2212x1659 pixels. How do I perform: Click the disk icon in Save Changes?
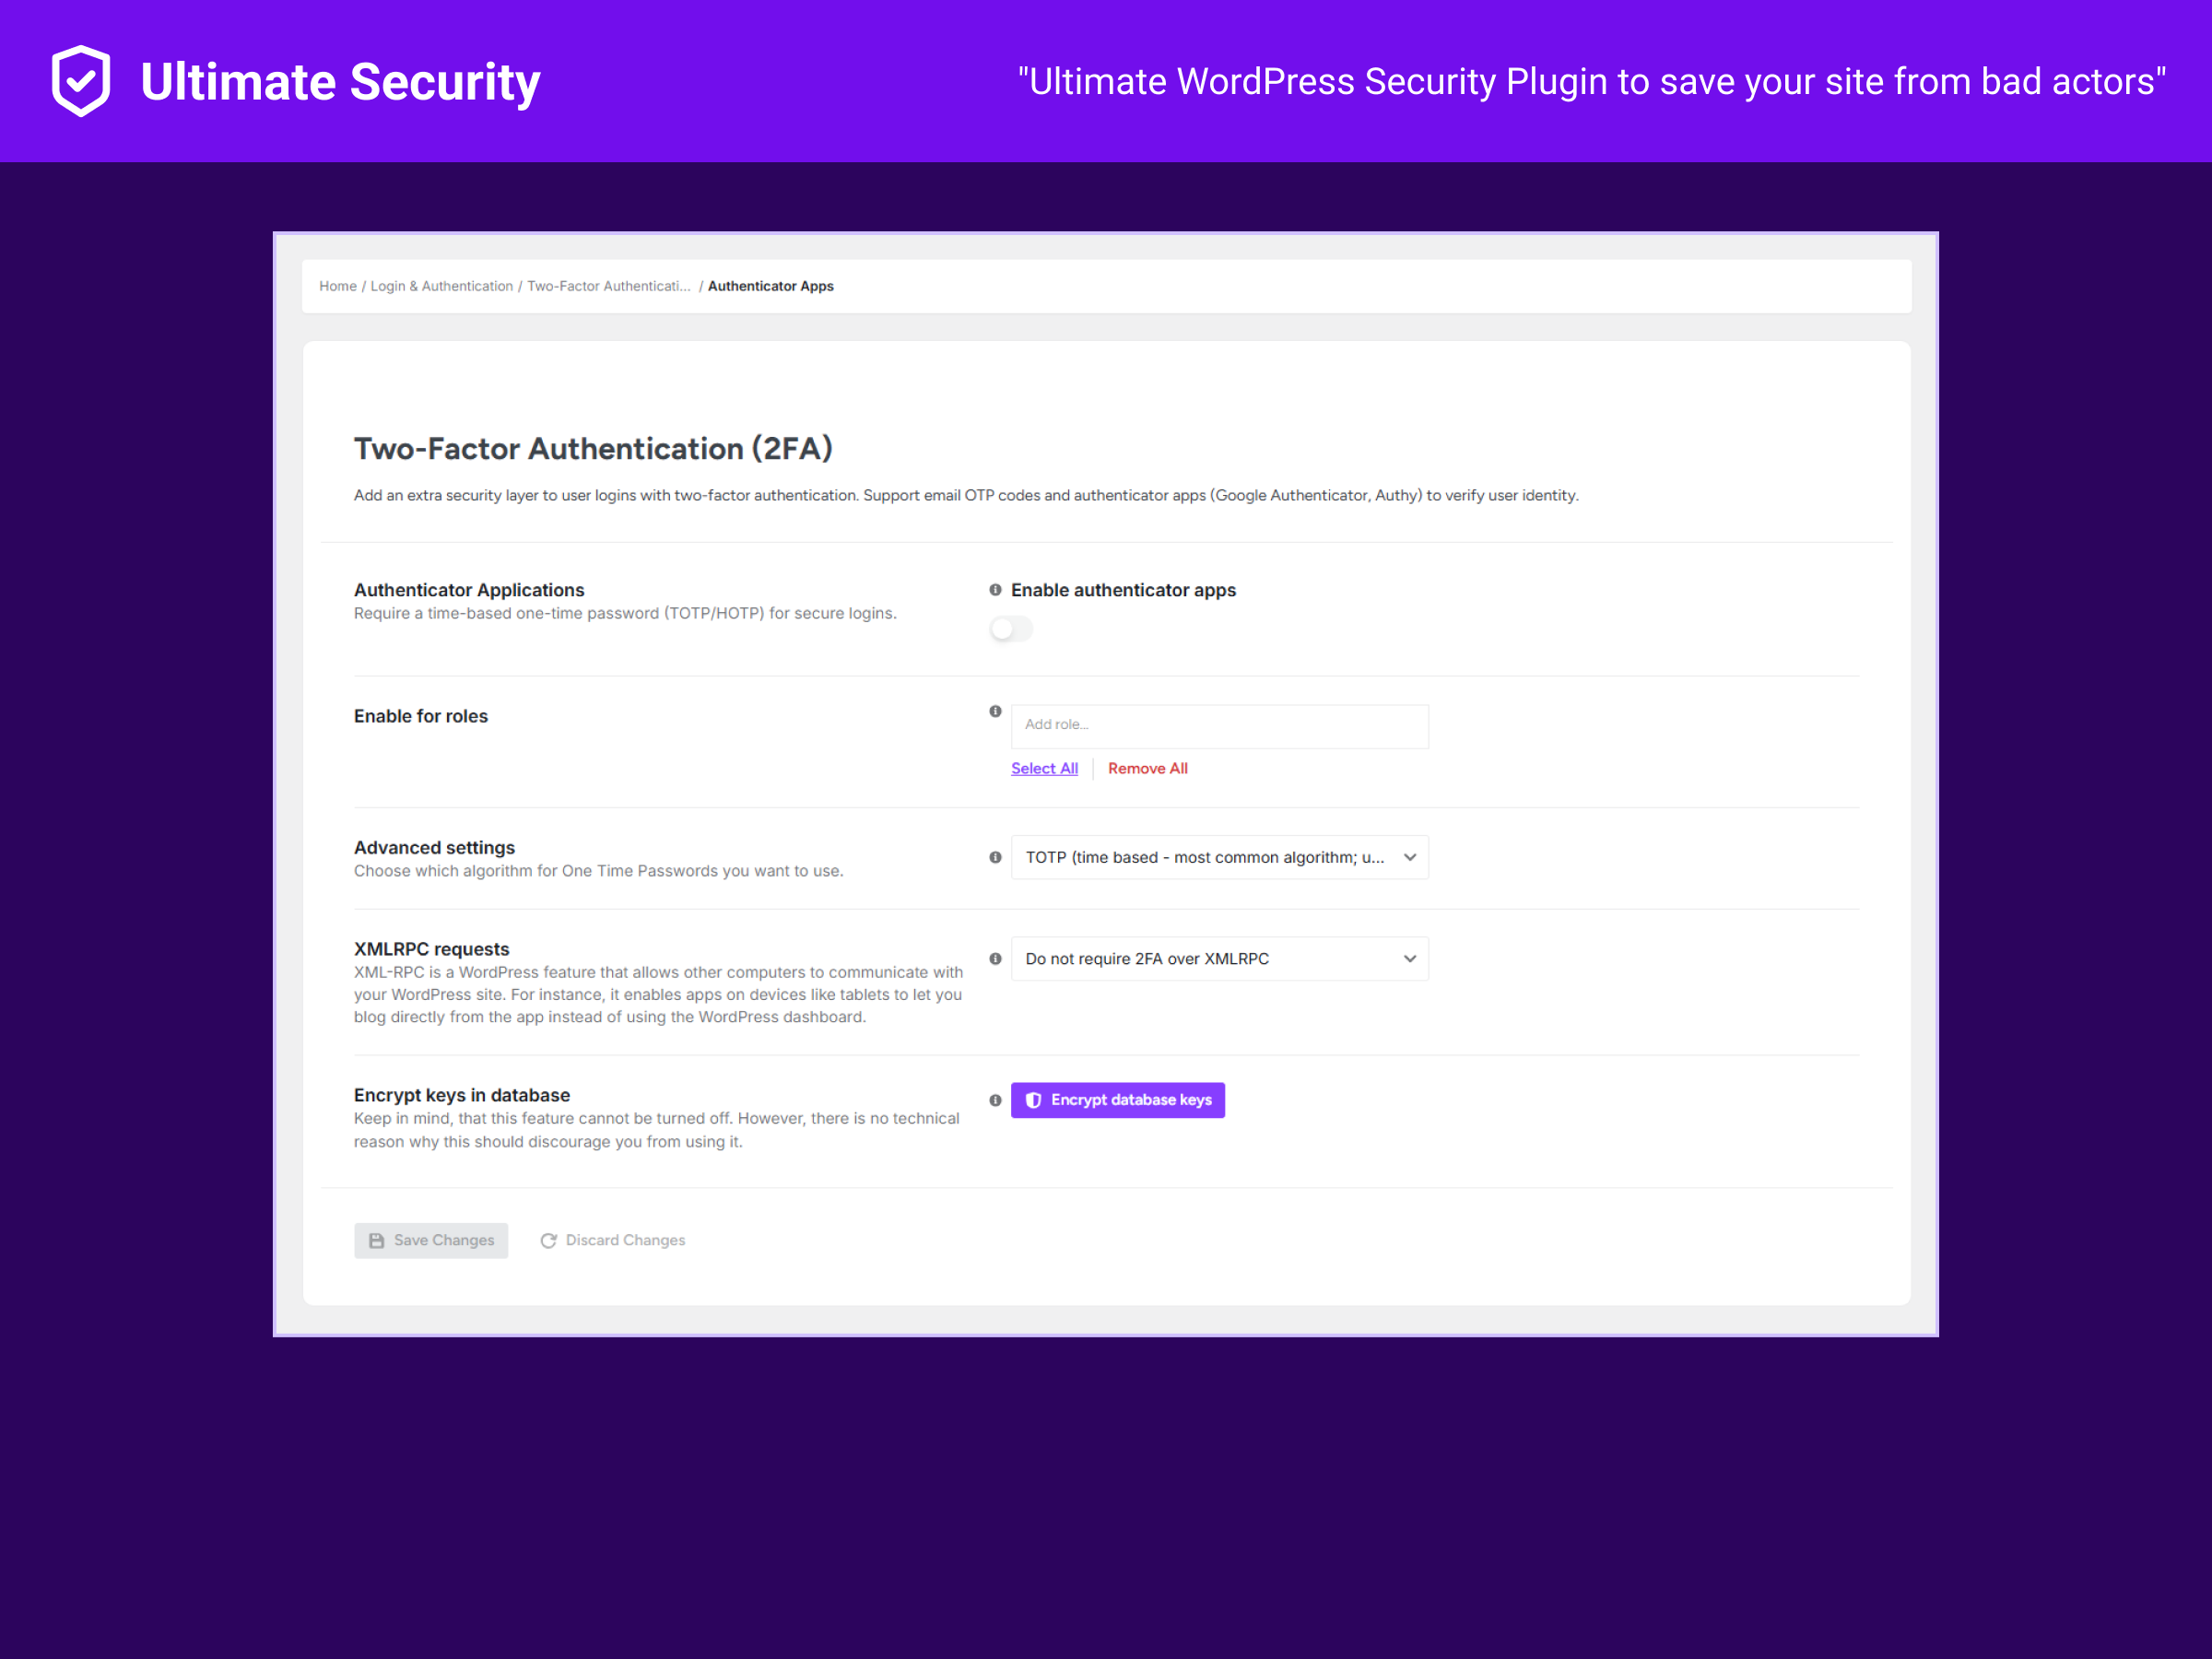pos(377,1240)
